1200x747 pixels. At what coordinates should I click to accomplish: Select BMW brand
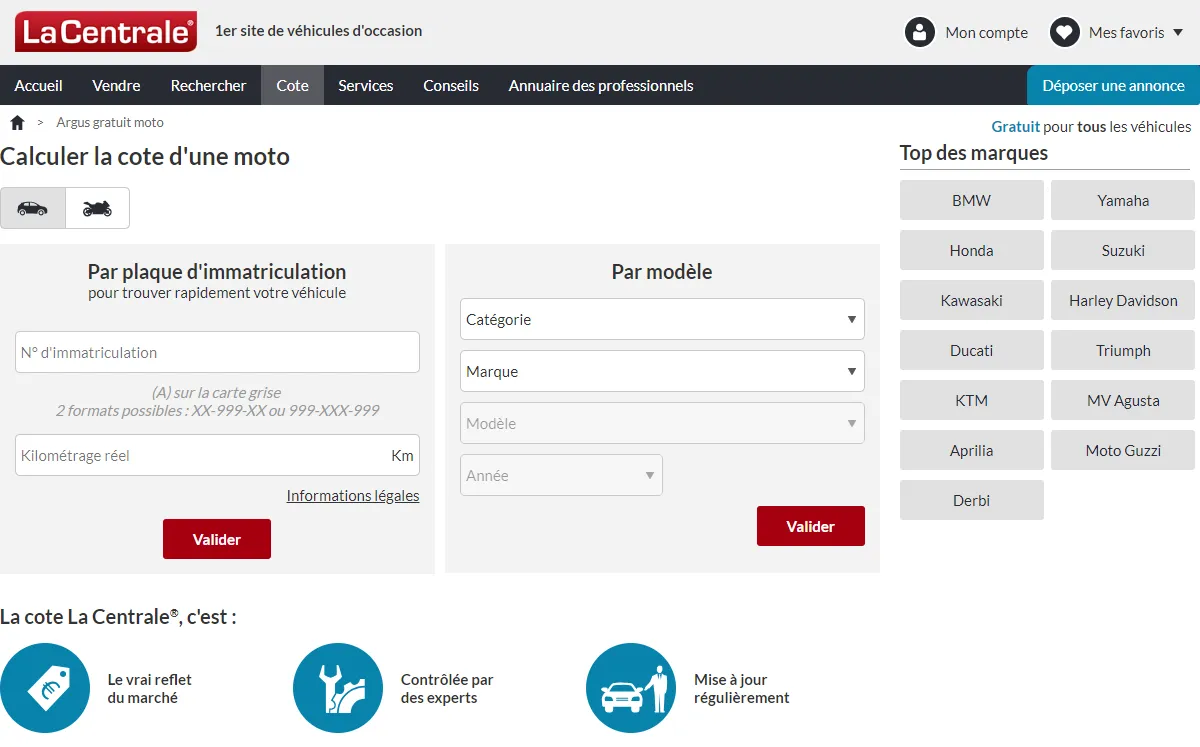(972, 200)
